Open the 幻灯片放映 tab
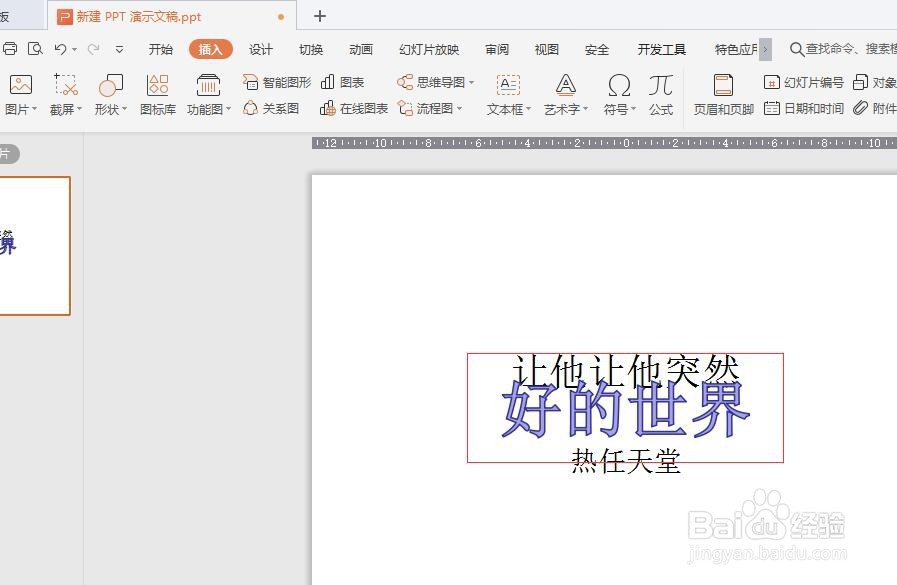The width and height of the screenshot is (897, 585). (x=428, y=48)
